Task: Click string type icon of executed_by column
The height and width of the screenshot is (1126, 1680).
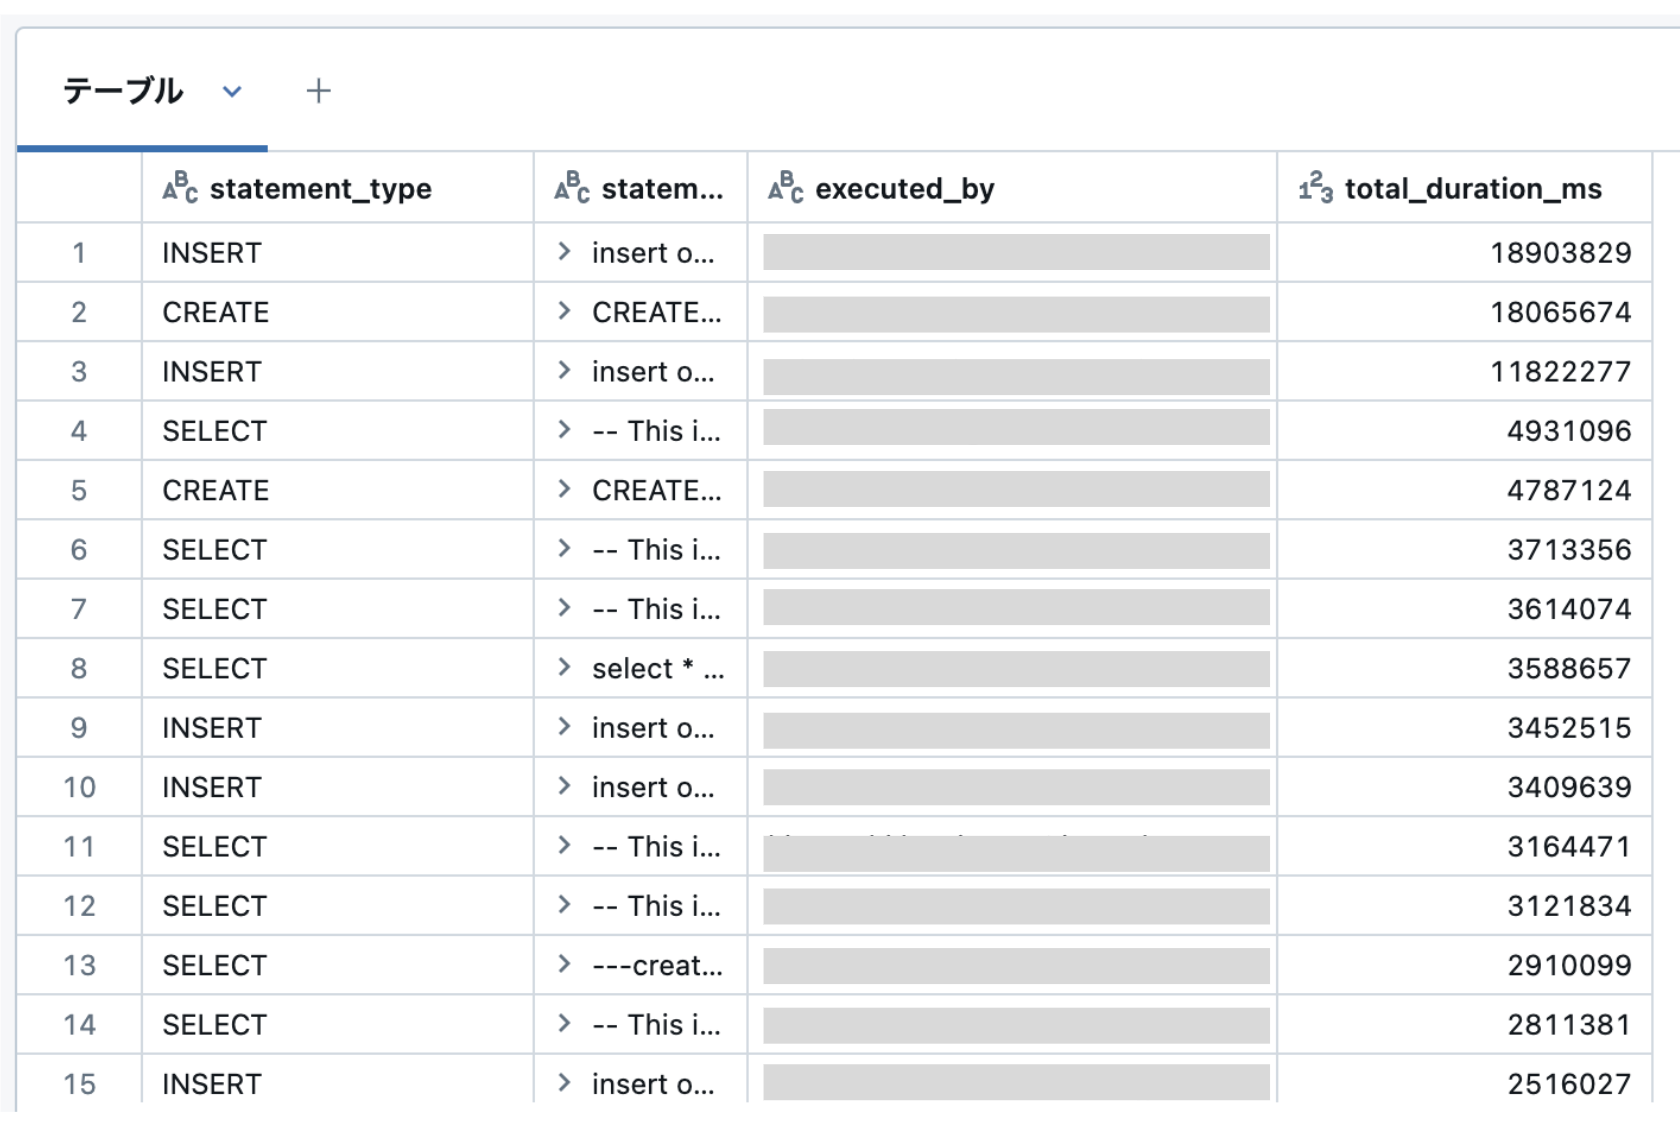Action: coord(786,187)
